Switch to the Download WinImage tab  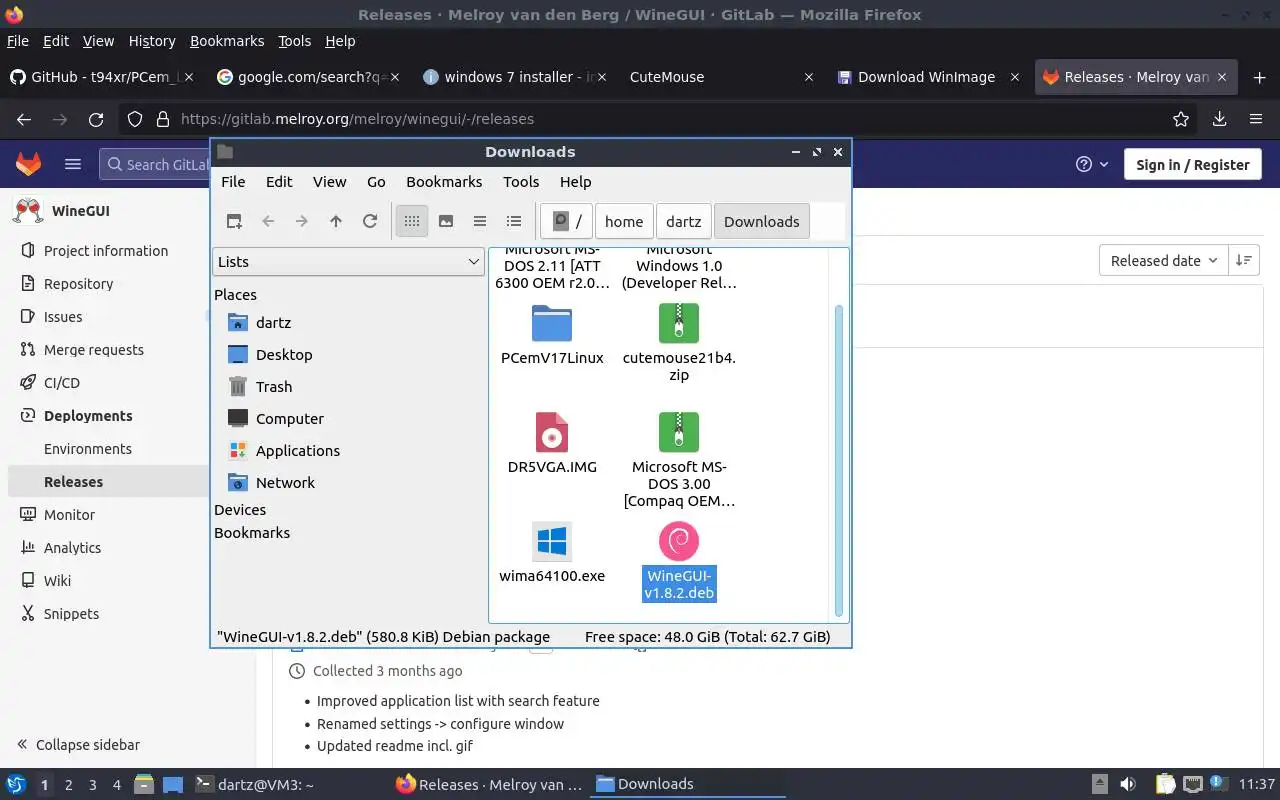point(926,77)
